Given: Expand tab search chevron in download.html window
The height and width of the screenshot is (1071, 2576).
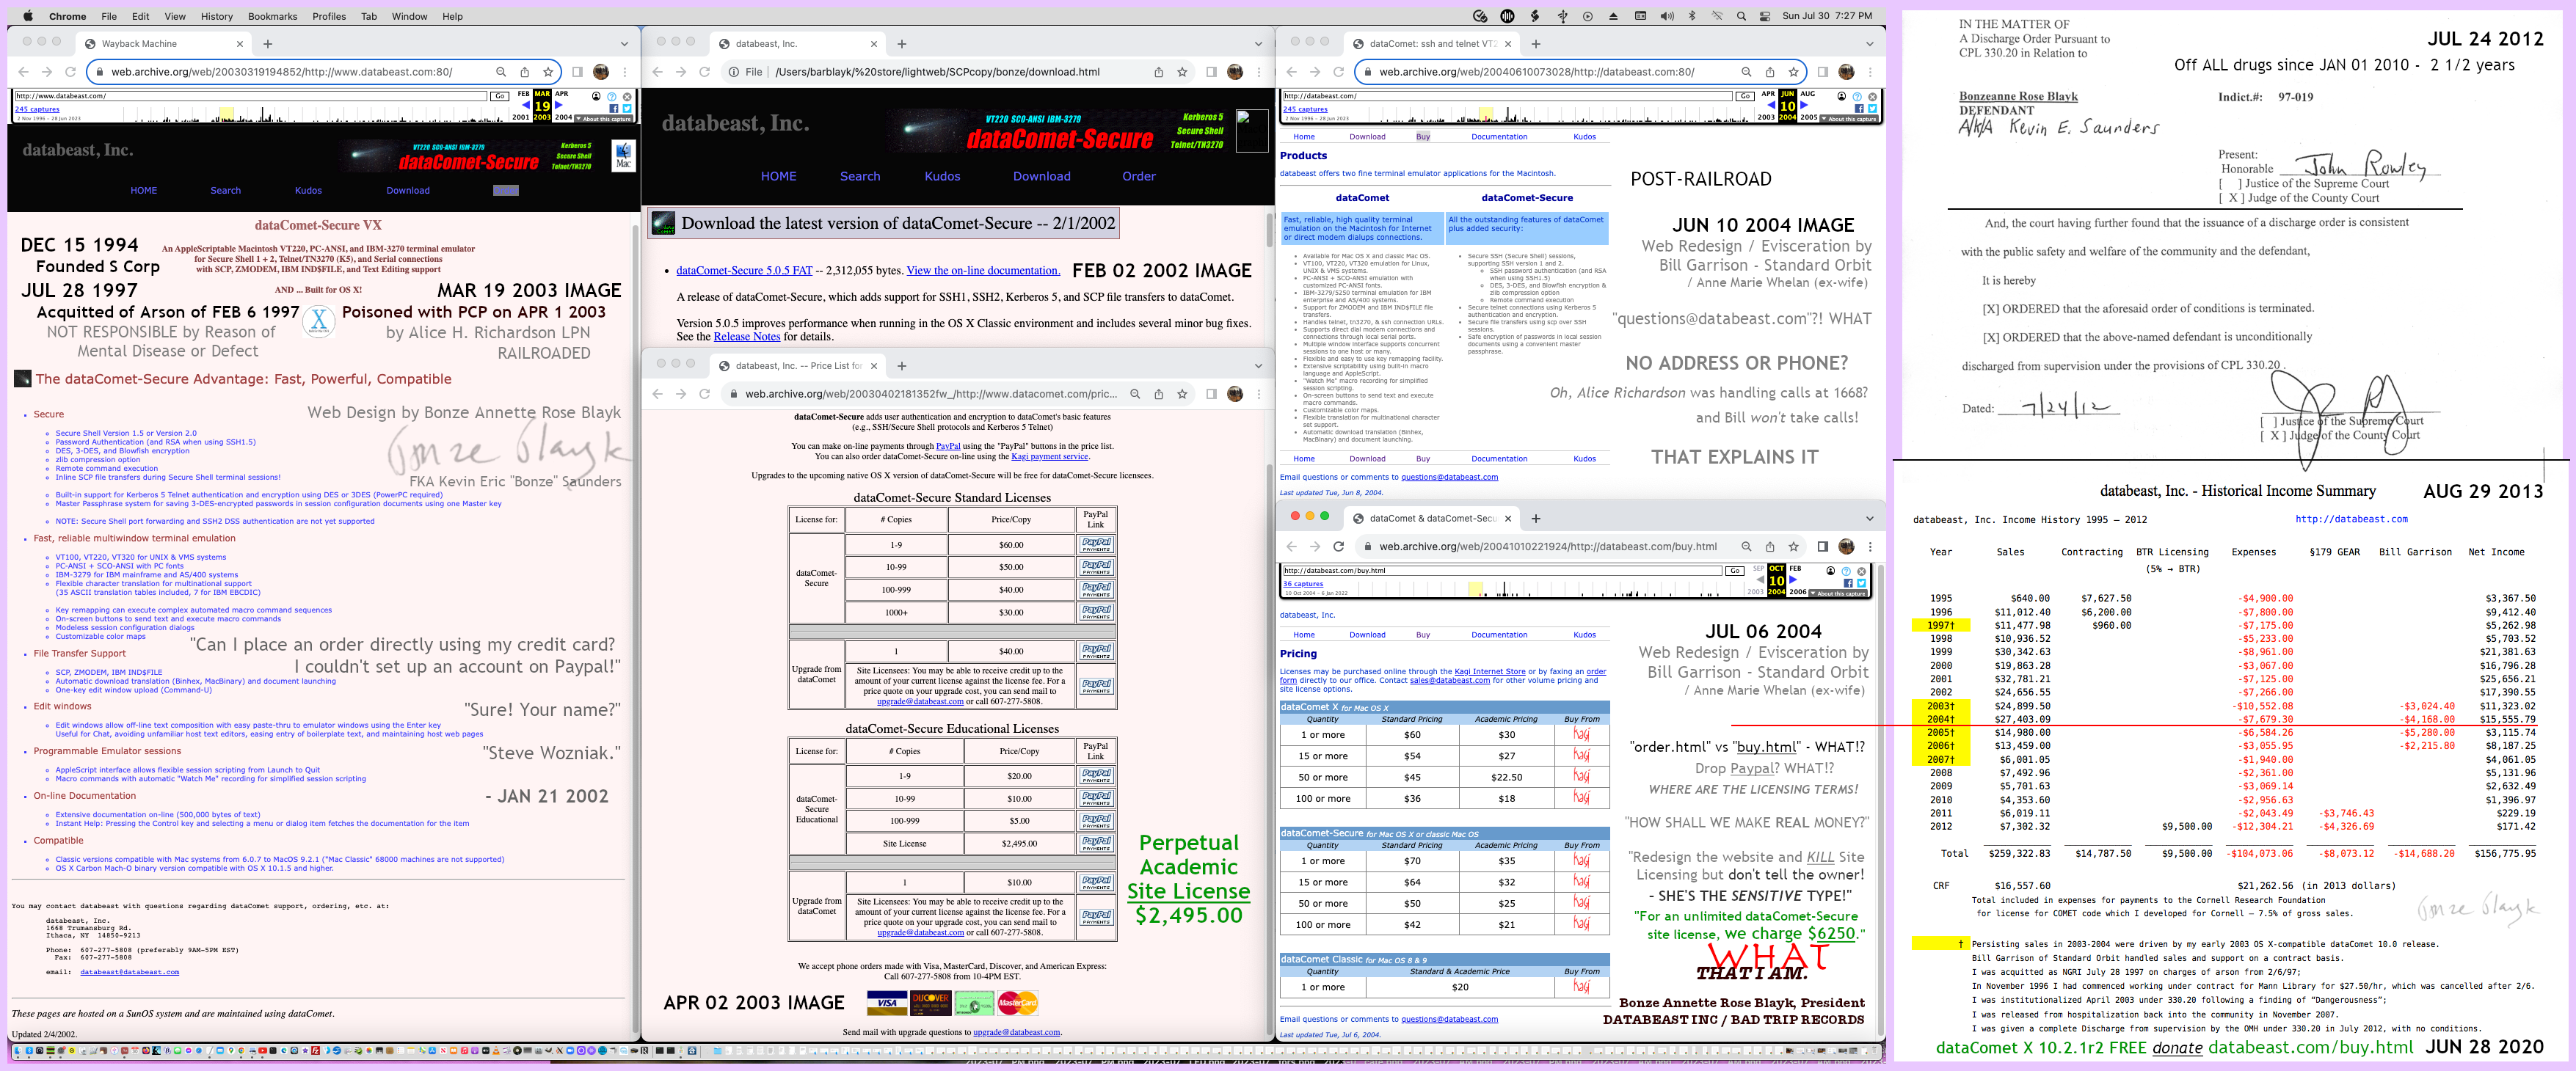Looking at the screenshot, I should pos(1258,44).
